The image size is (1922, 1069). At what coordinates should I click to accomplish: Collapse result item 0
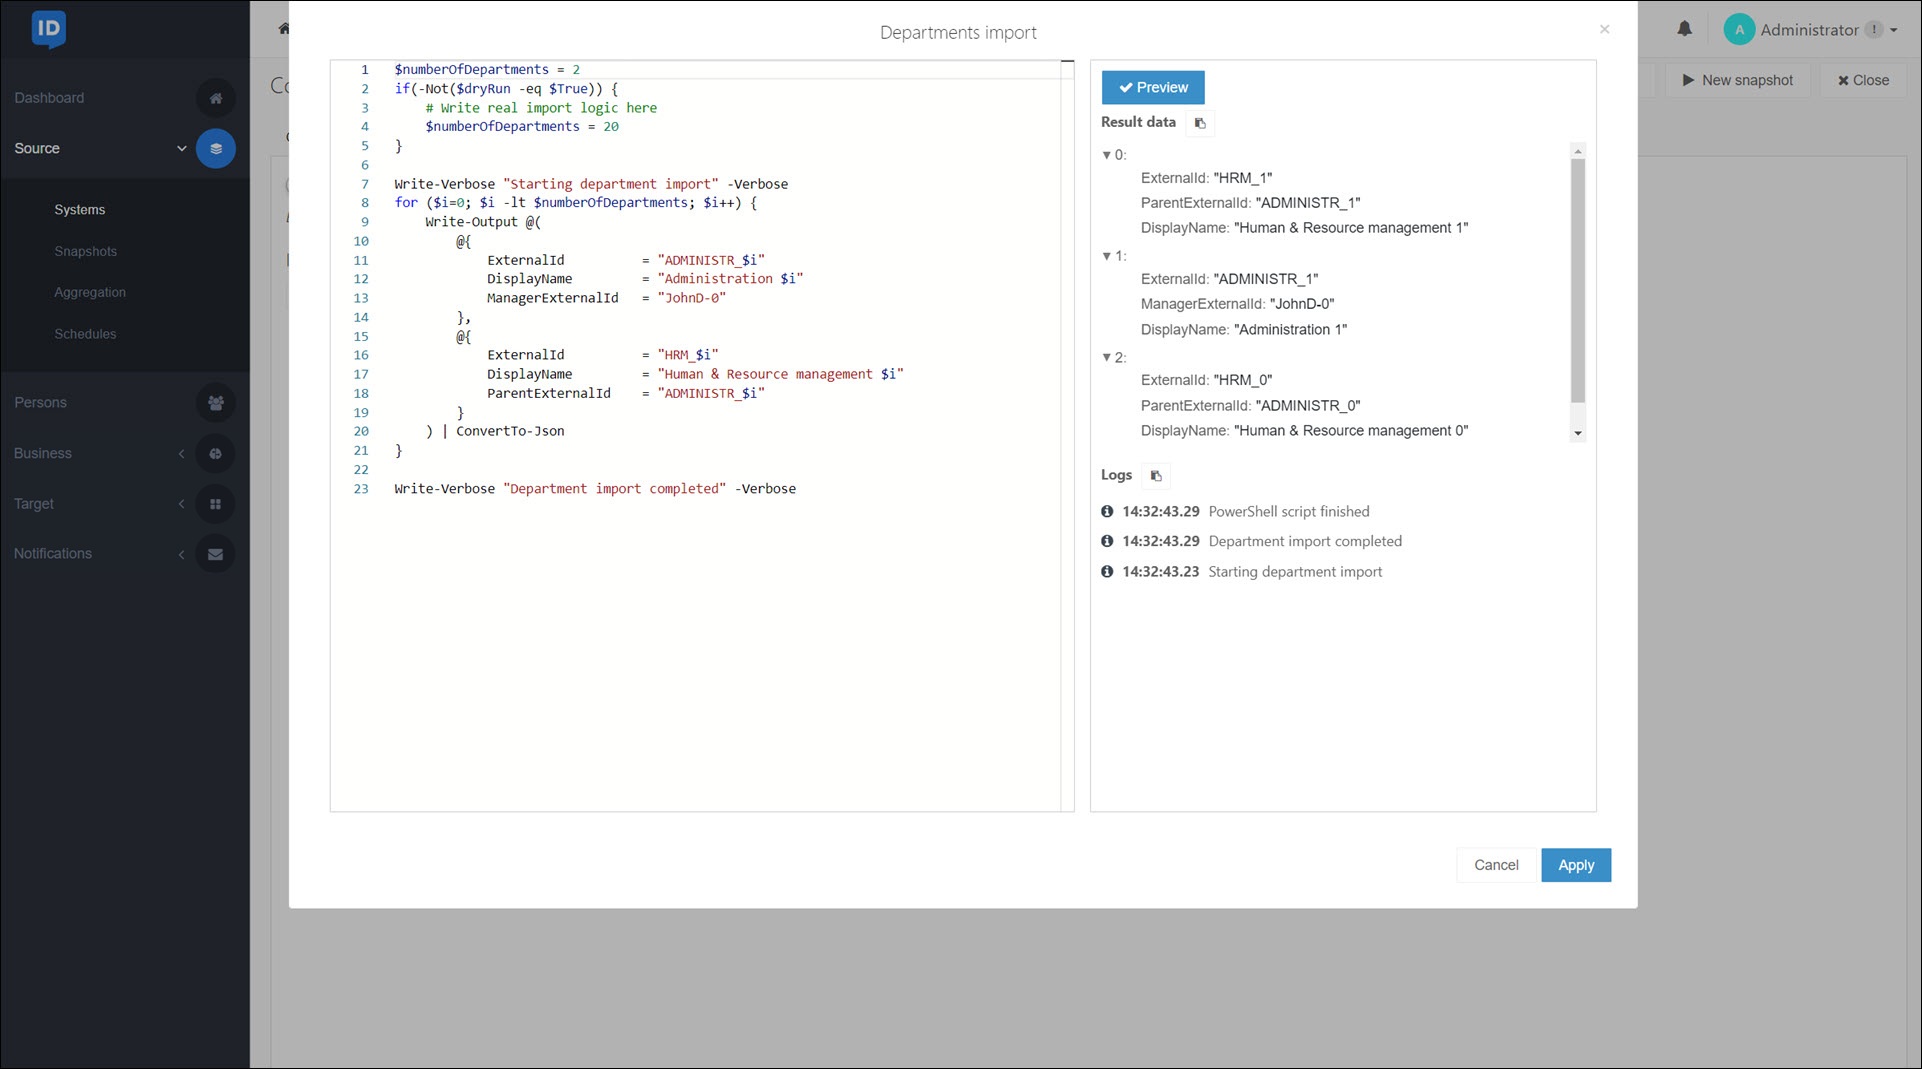coord(1106,155)
